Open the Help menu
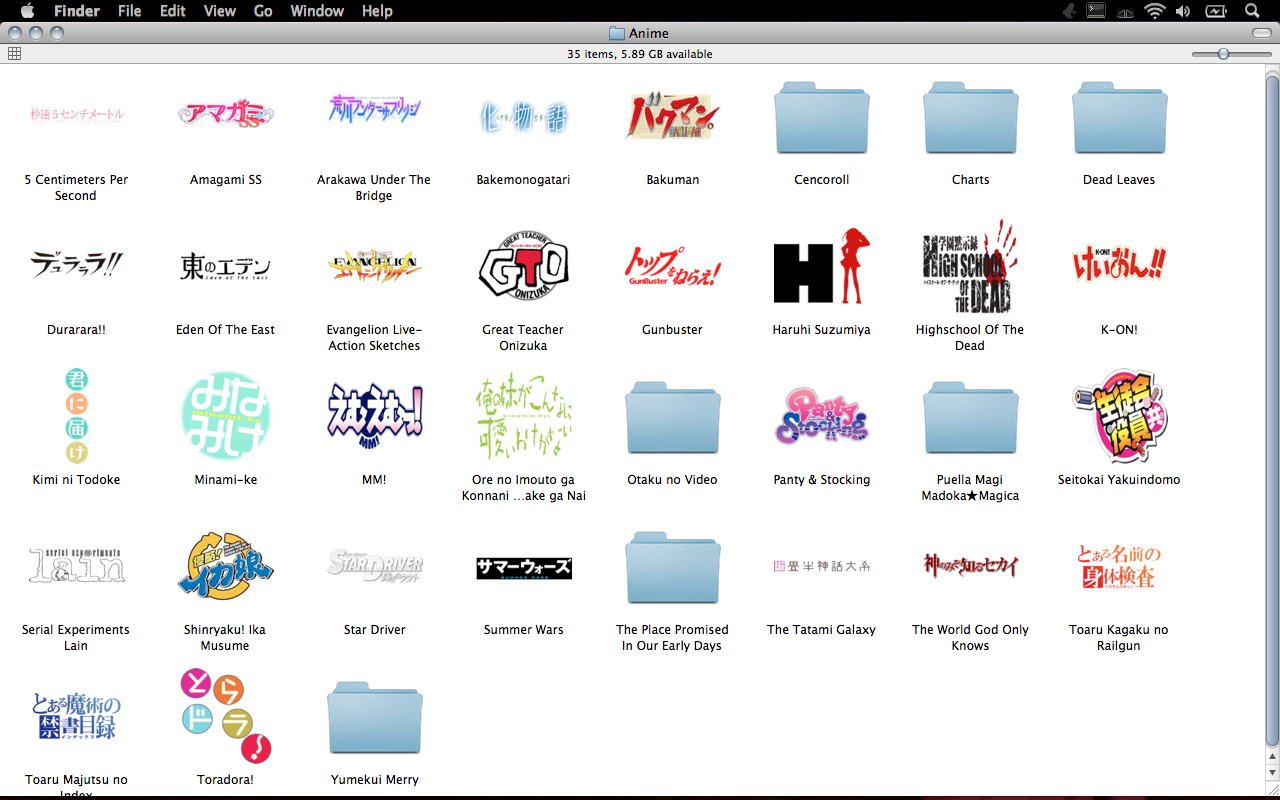1280x800 pixels. [x=377, y=11]
